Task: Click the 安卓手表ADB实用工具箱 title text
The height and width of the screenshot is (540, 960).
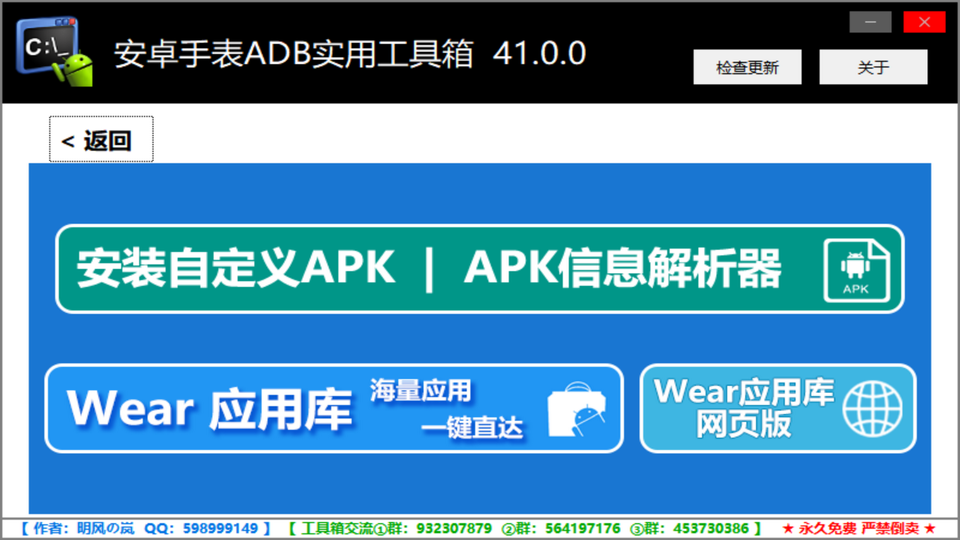Action: click(x=294, y=53)
